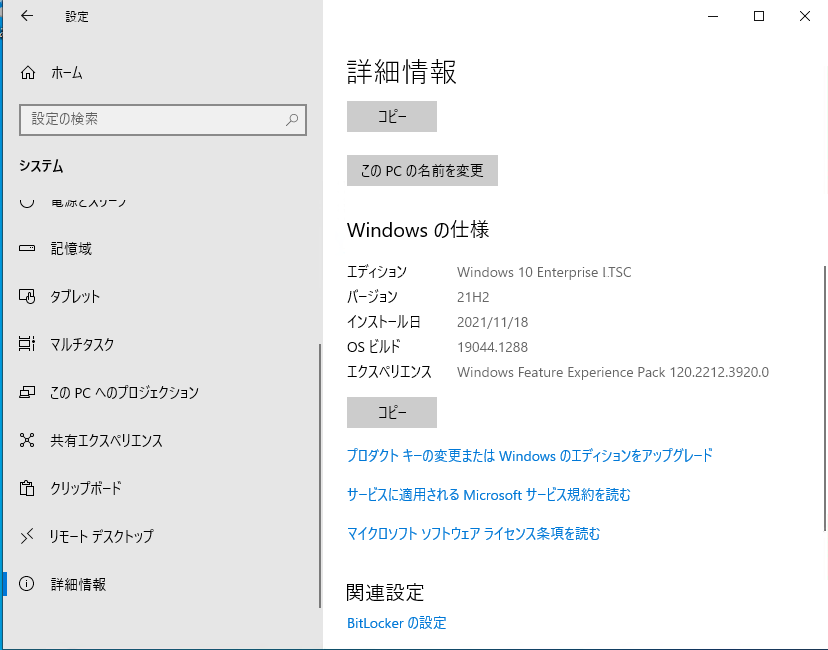The image size is (828, 650).
Task: Click the システム section label
Action: 41,166
